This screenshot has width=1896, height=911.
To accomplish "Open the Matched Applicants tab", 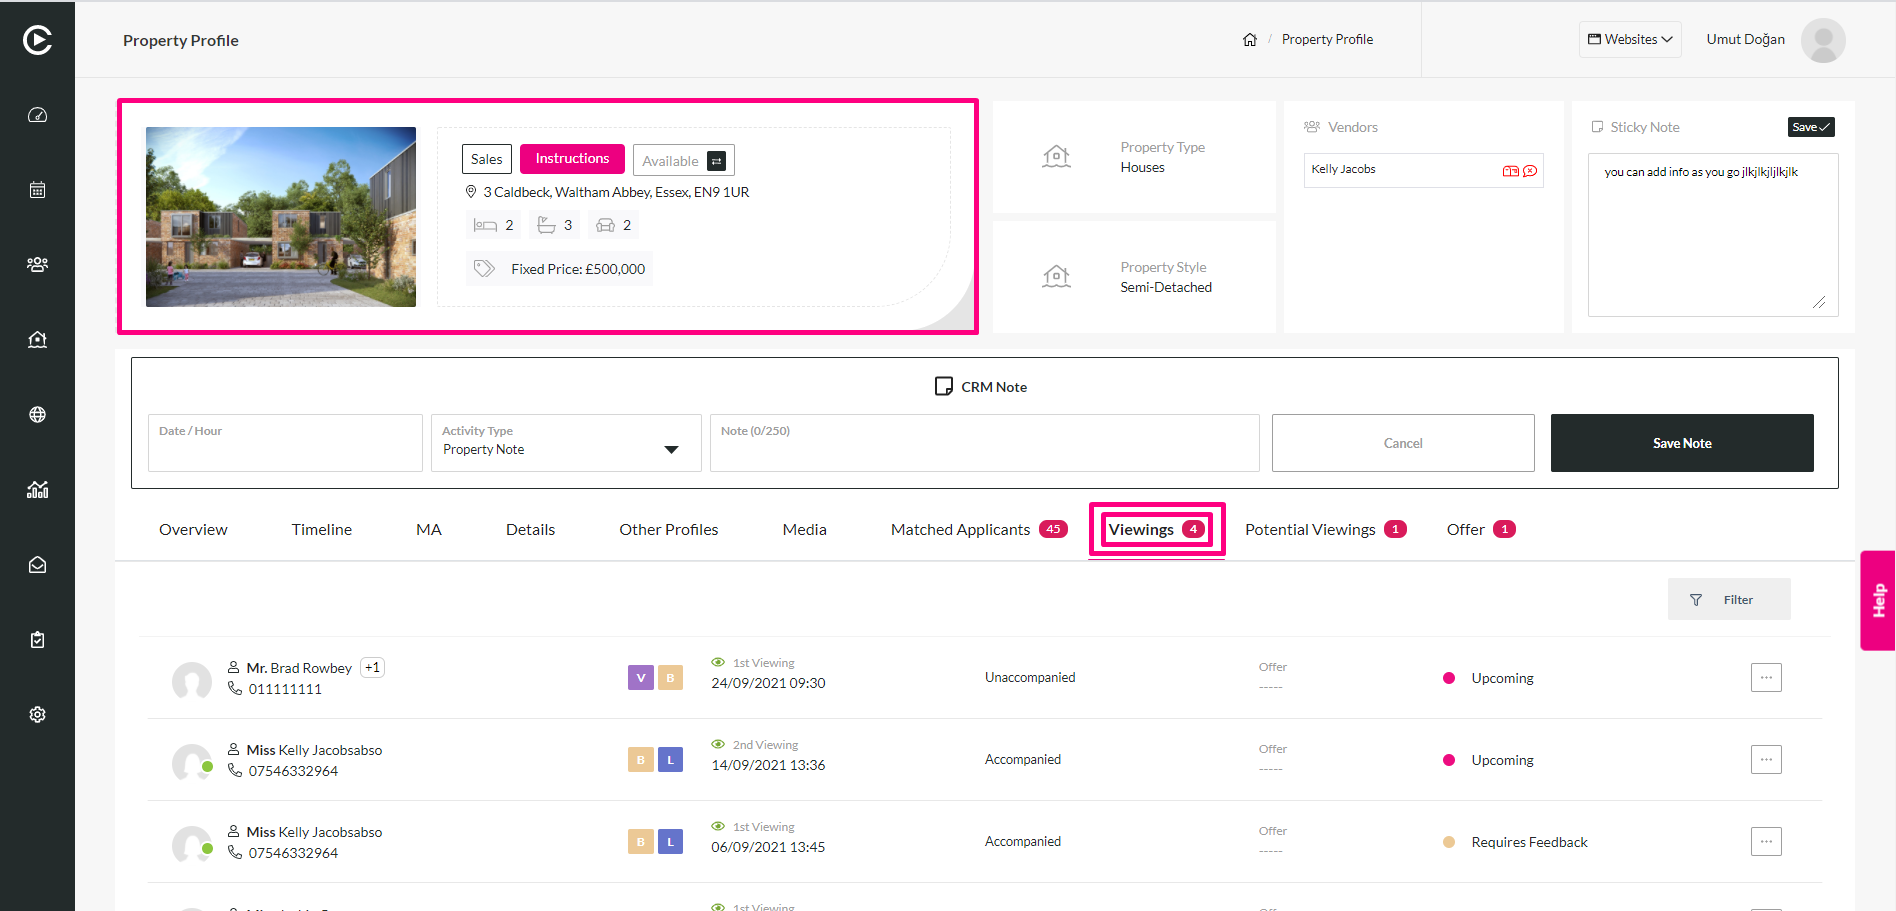I will (979, 530).
